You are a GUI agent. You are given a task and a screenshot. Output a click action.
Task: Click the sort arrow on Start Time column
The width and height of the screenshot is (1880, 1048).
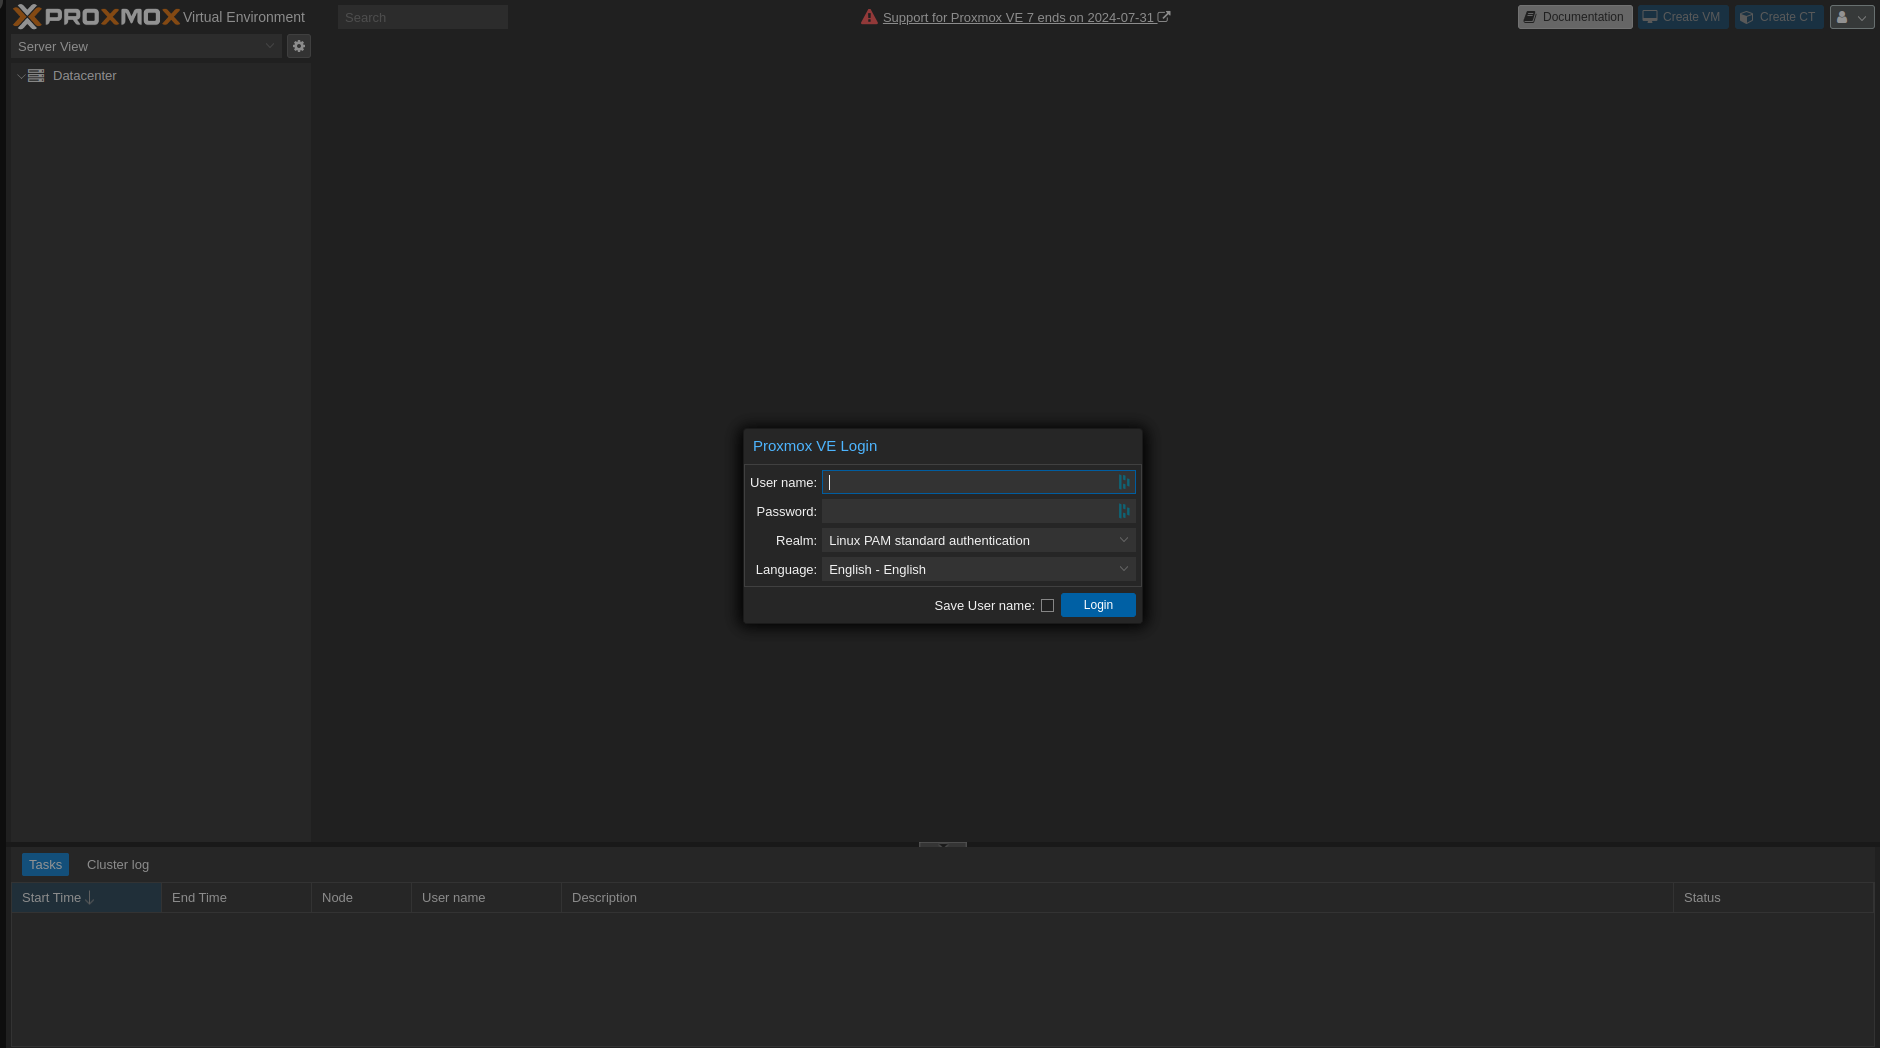(90, 898)
